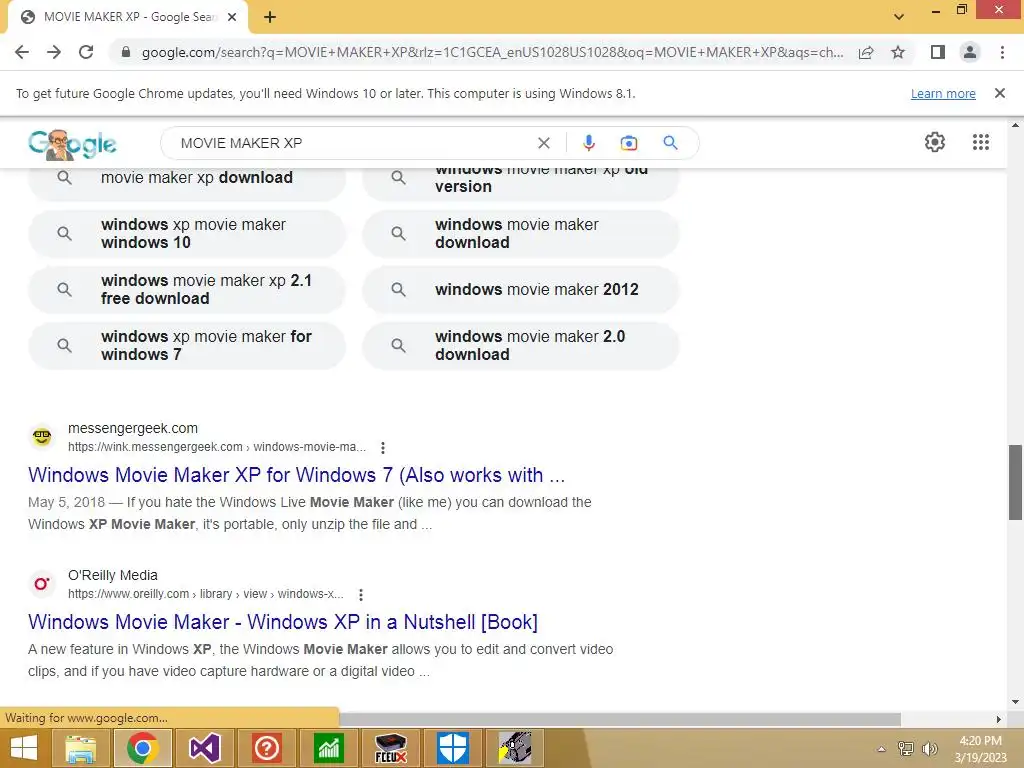The image size is (1024, 768).
Task: Choose 'windows movie maker xp 2.1 free download'
Action: [187, 289]
